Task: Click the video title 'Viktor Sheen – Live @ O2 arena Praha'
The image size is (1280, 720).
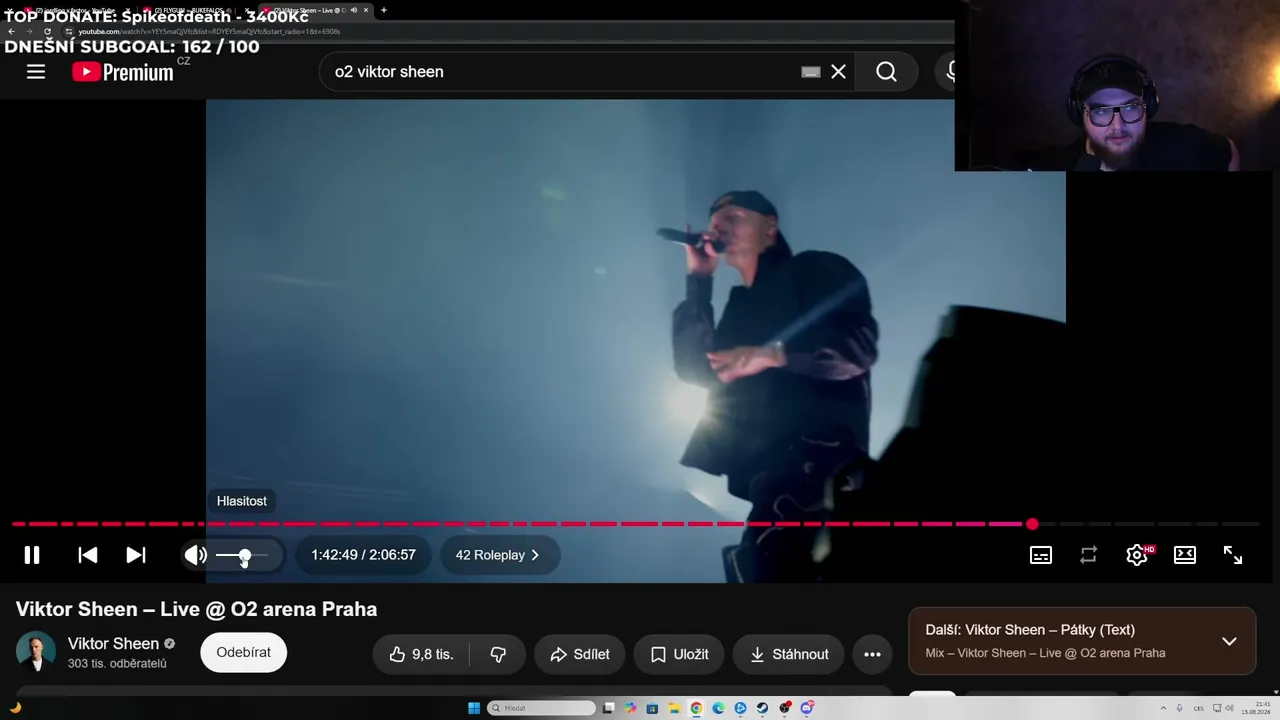Action: click(196, 609)
